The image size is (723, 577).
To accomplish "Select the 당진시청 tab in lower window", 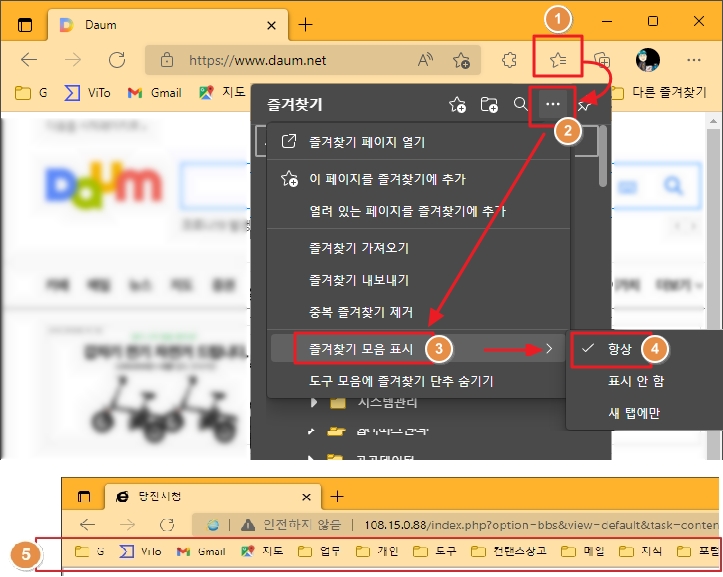I will click(212, 497).
